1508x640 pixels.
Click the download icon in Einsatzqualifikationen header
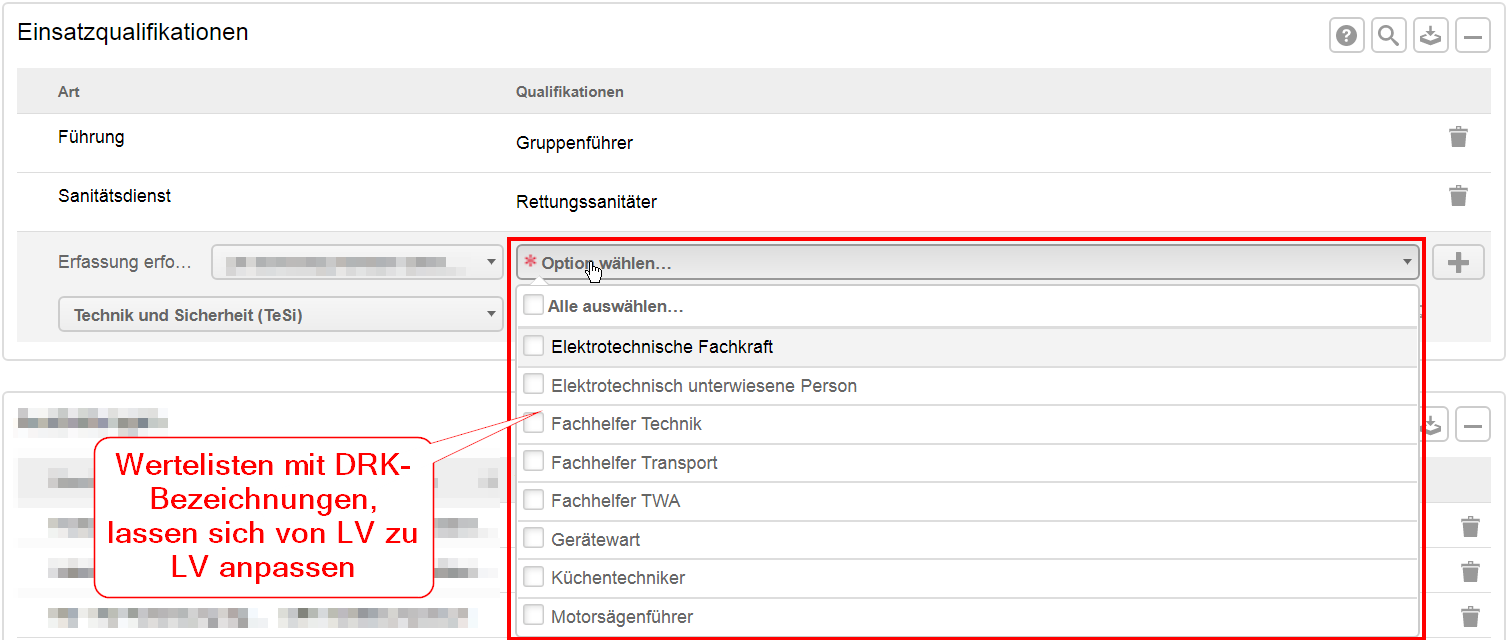pyautogui.click(x=1431, y=36)
